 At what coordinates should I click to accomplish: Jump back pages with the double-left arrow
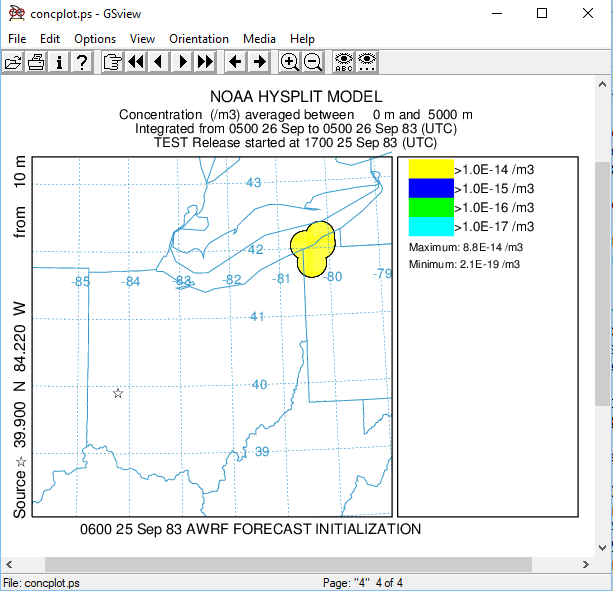(x=136, y=62)
